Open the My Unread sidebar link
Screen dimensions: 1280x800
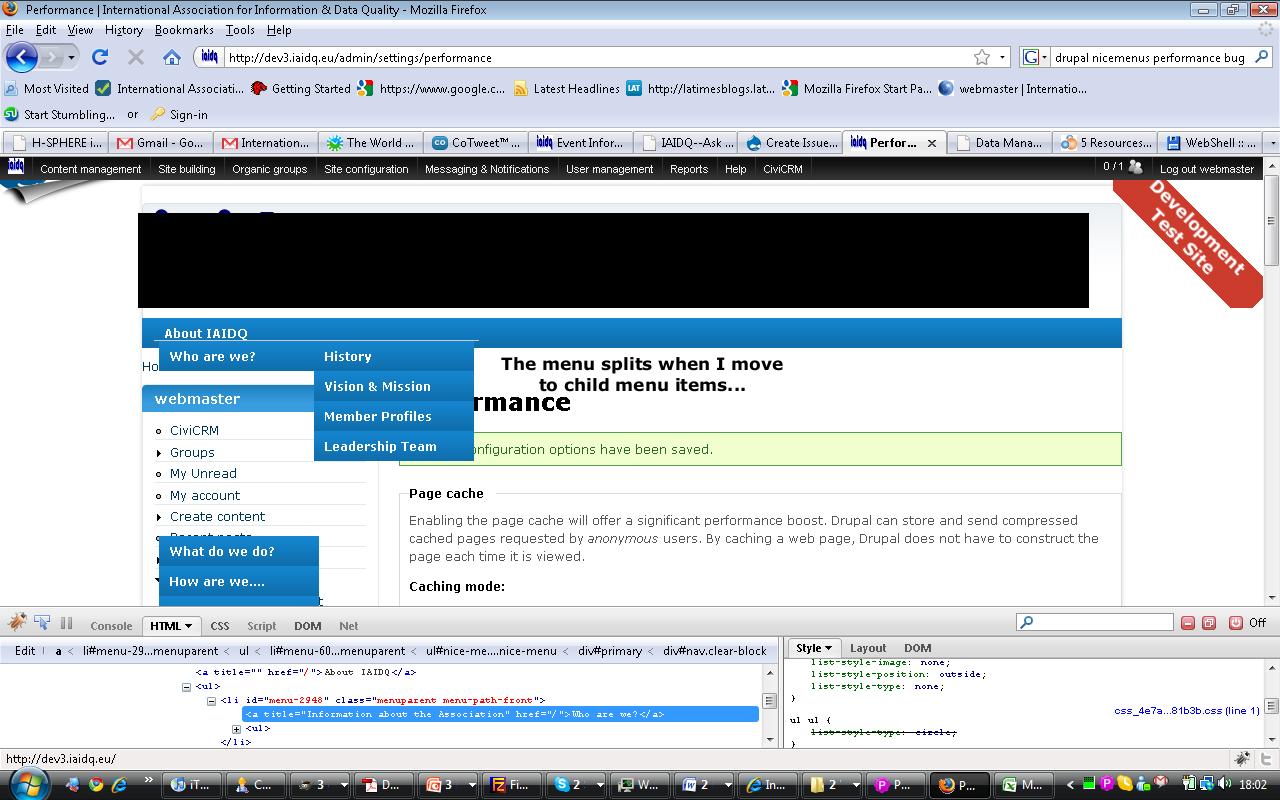pos(203,473)
